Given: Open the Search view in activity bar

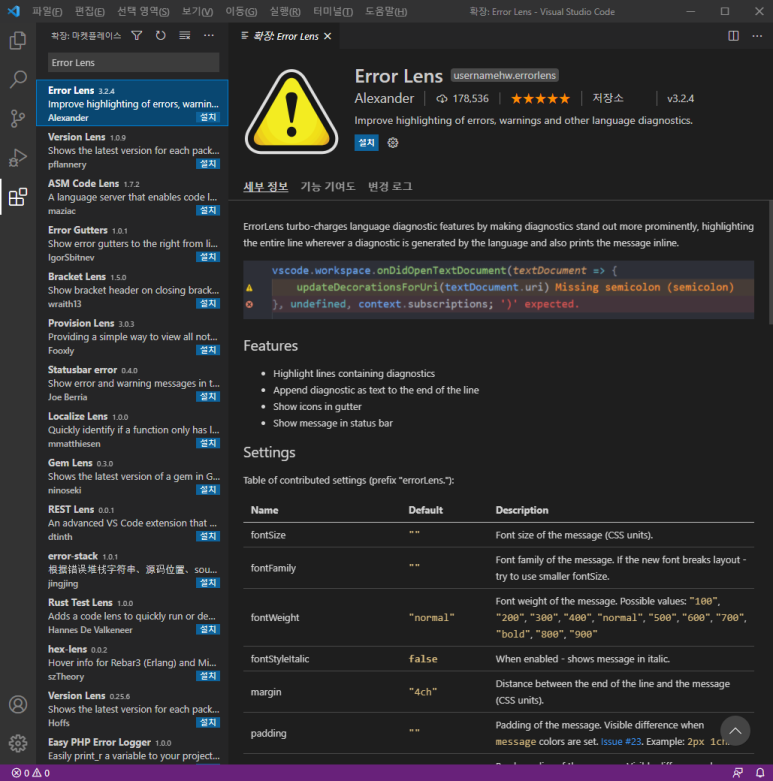Looking at the screenshot, I should coord(18,79).
